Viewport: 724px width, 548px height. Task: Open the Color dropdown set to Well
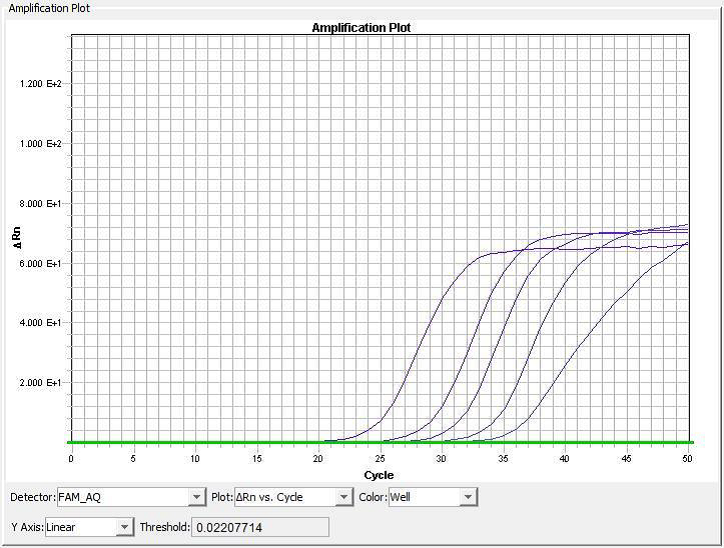pos(467,497)
